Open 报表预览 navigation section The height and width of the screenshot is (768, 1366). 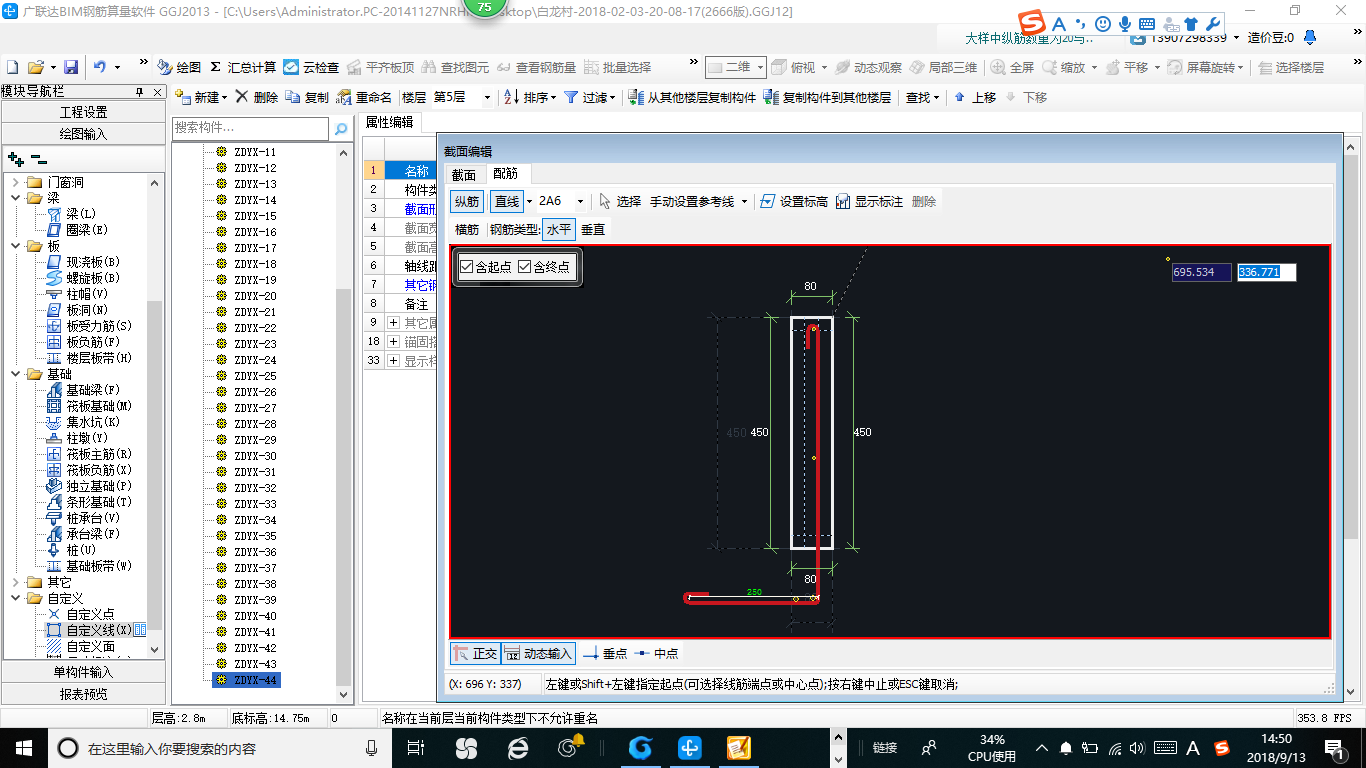pyautogui.click(x=84, y=694)
